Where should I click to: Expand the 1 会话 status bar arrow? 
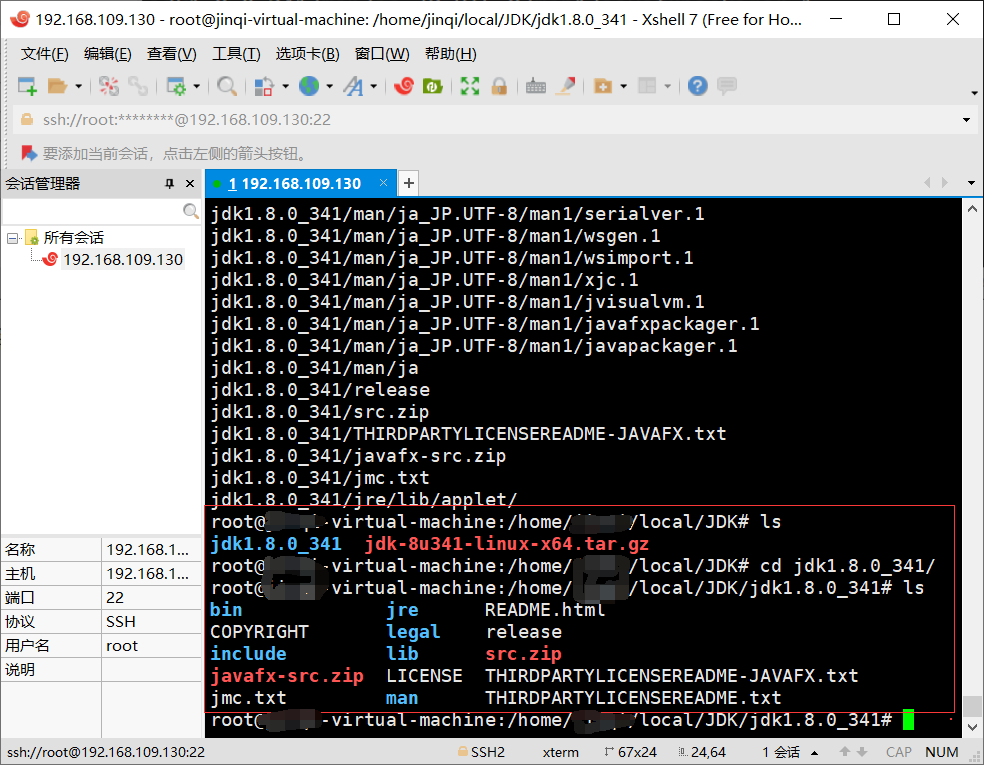(815, 752)
